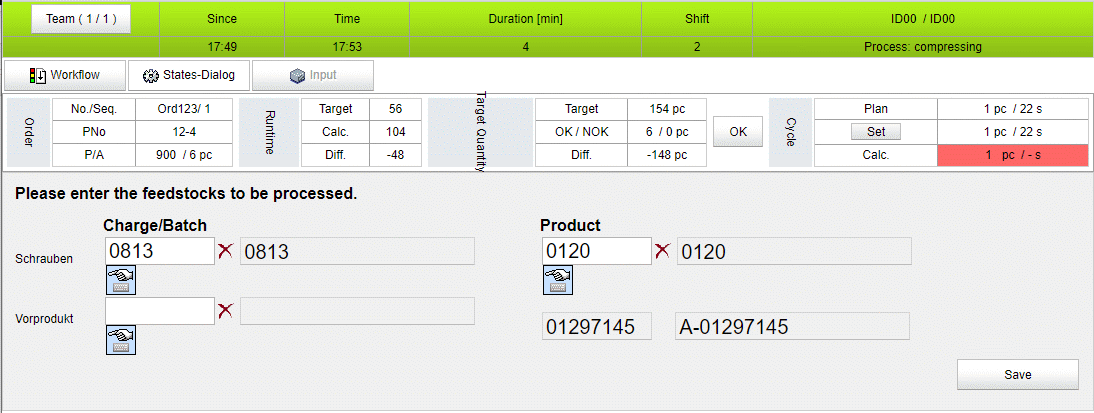Select the A-01297145 product field
Screen dimensions: 1094x413
pyautogui.click(x=793, y=326)
